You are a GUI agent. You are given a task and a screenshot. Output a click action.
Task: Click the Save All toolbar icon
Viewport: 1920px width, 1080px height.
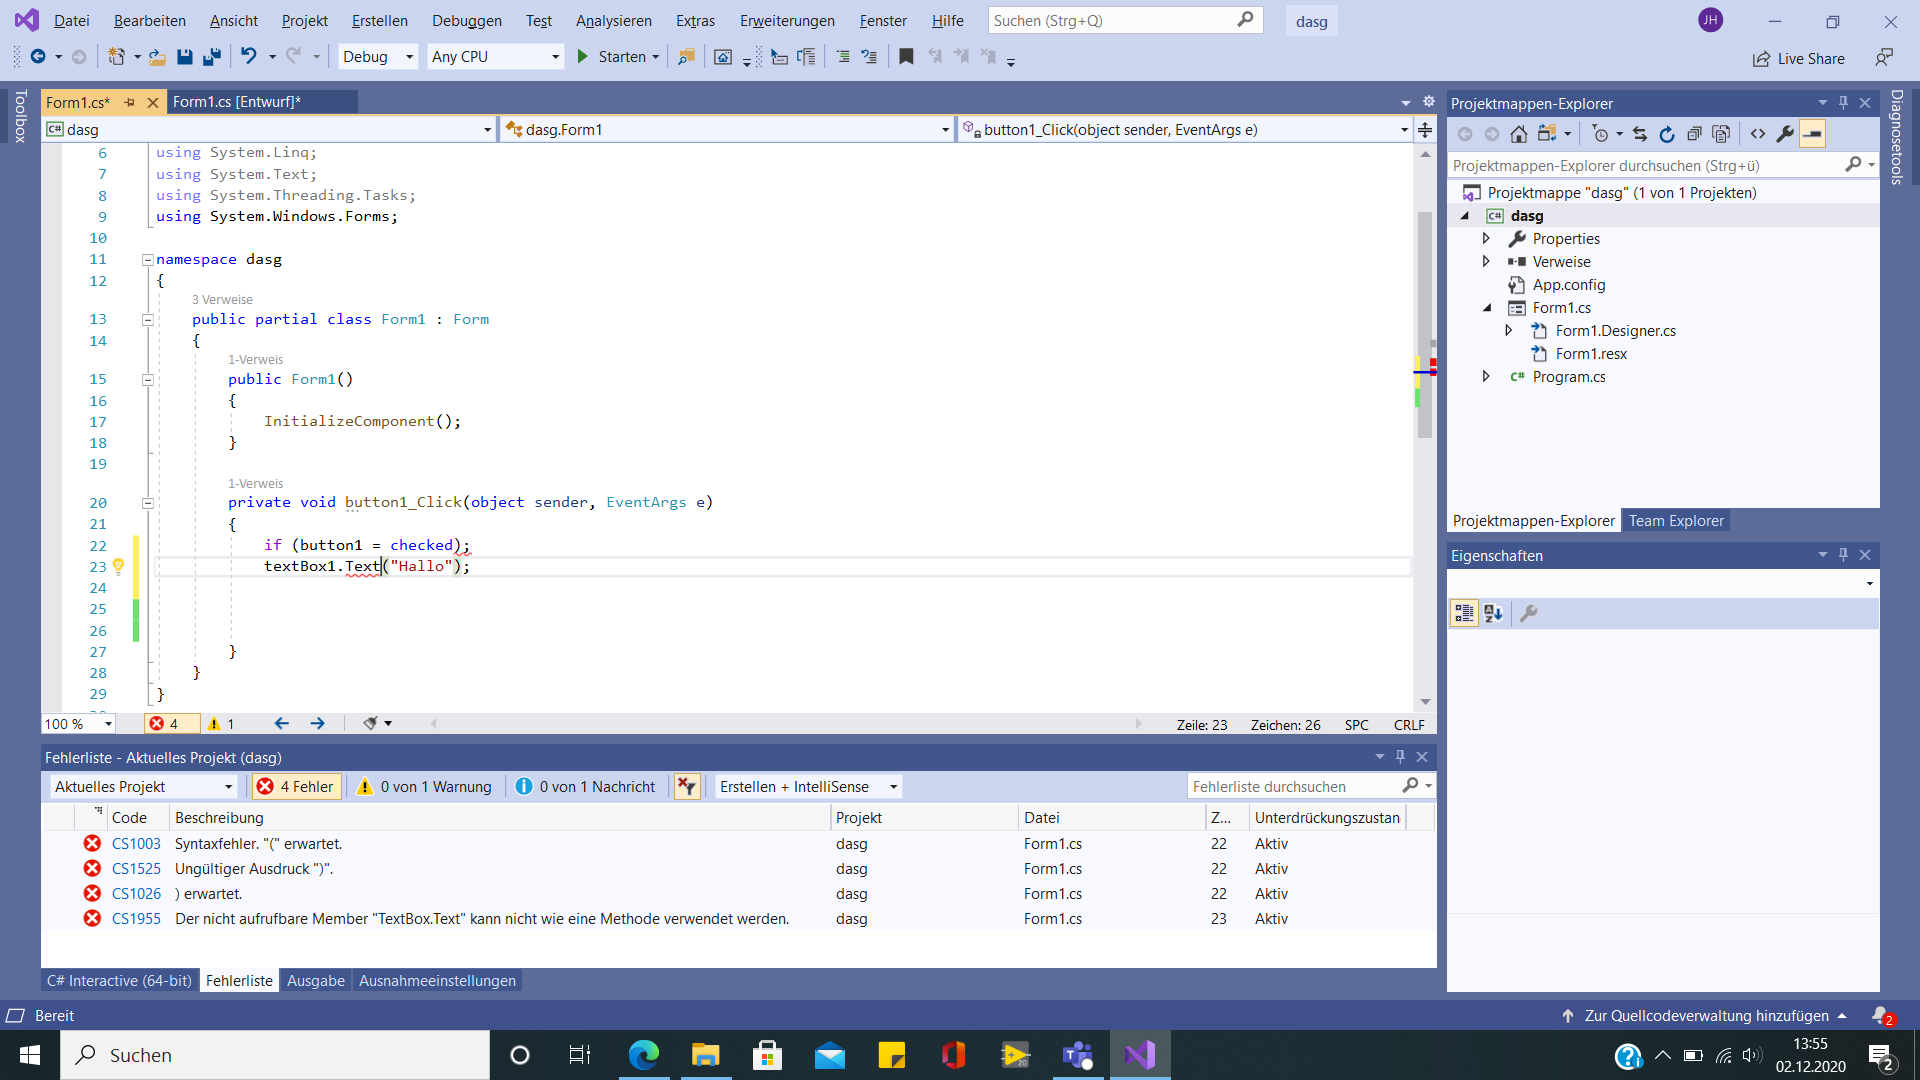[211, 57]
